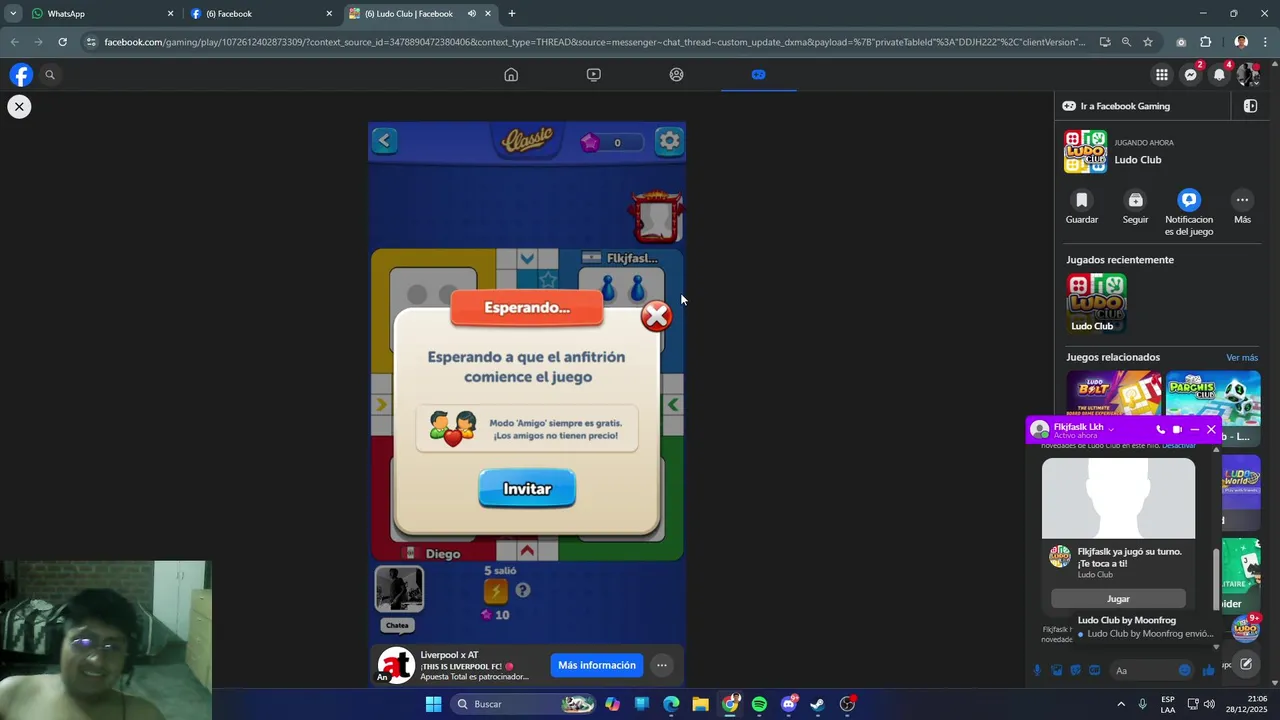The height and width of the screenshot is (720, 1280).
Task: Click Ver más for related games
Action: 1242,357
